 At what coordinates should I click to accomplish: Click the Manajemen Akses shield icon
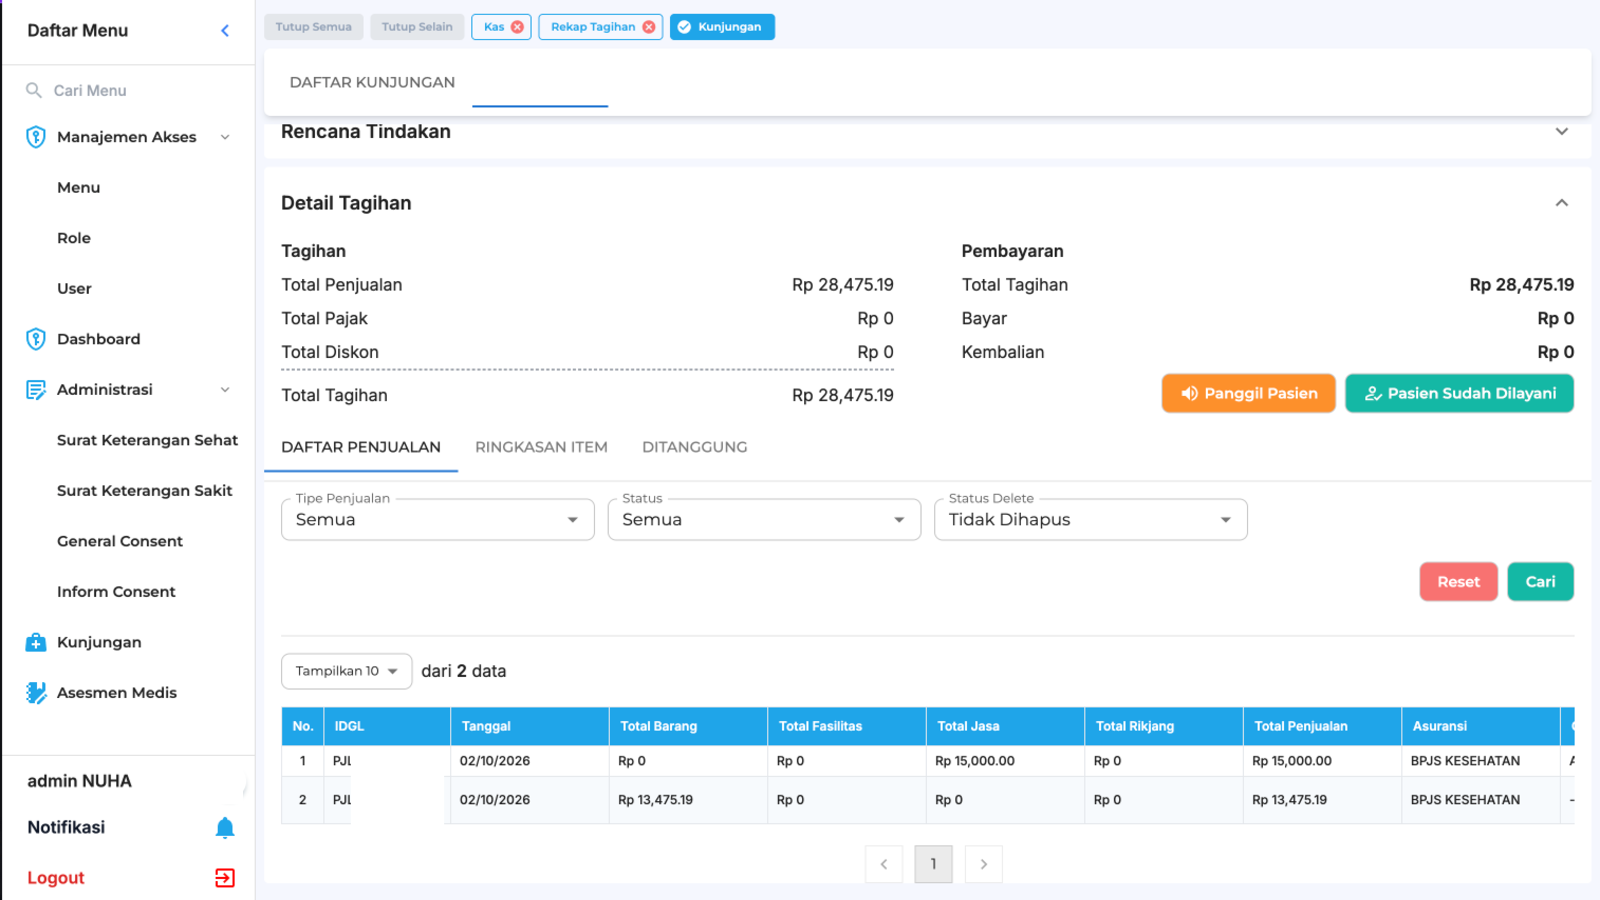36,137
